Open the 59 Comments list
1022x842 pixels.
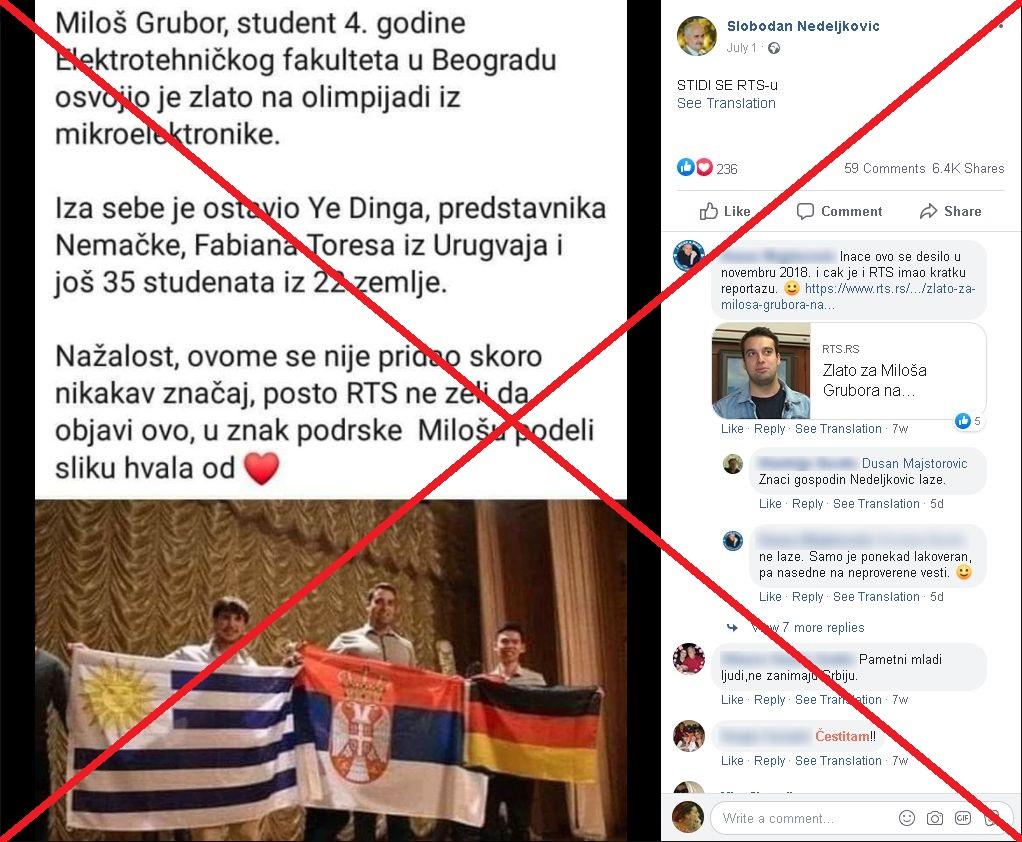884,168
